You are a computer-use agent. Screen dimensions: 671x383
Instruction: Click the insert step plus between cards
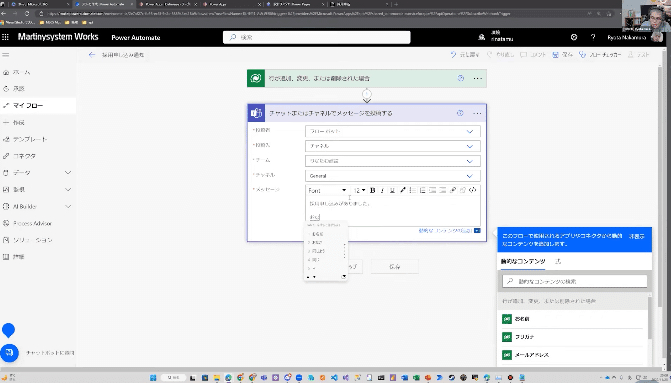click(x=367, y=94)
